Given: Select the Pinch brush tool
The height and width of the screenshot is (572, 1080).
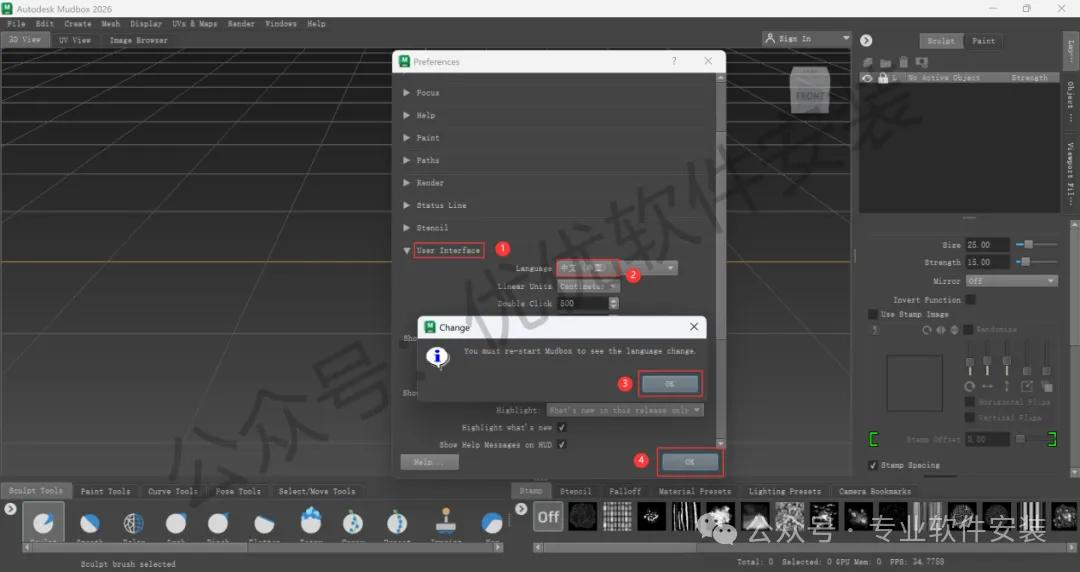Looking at the screenshot, I should [x=218, y=524].
